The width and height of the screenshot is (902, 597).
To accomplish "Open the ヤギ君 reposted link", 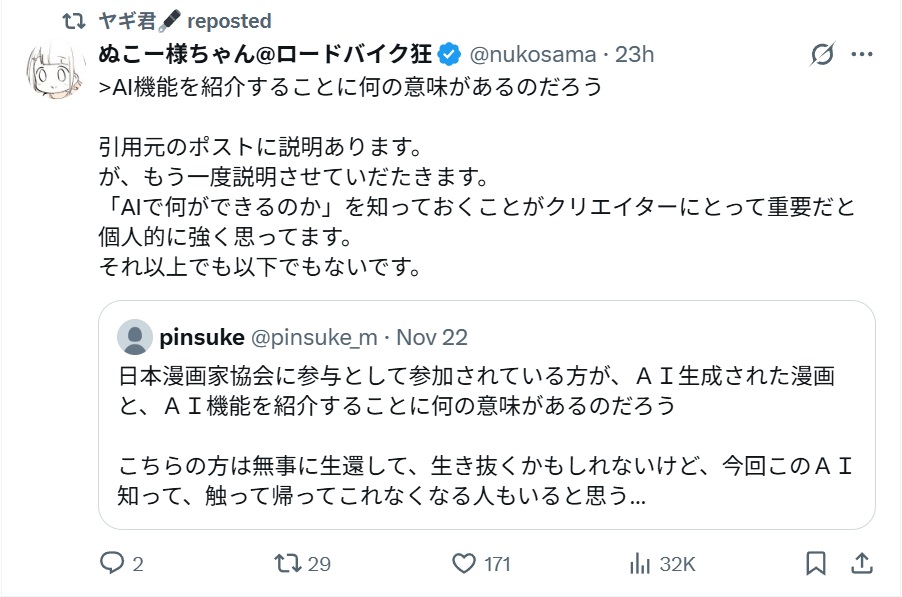I will (185, 21).
